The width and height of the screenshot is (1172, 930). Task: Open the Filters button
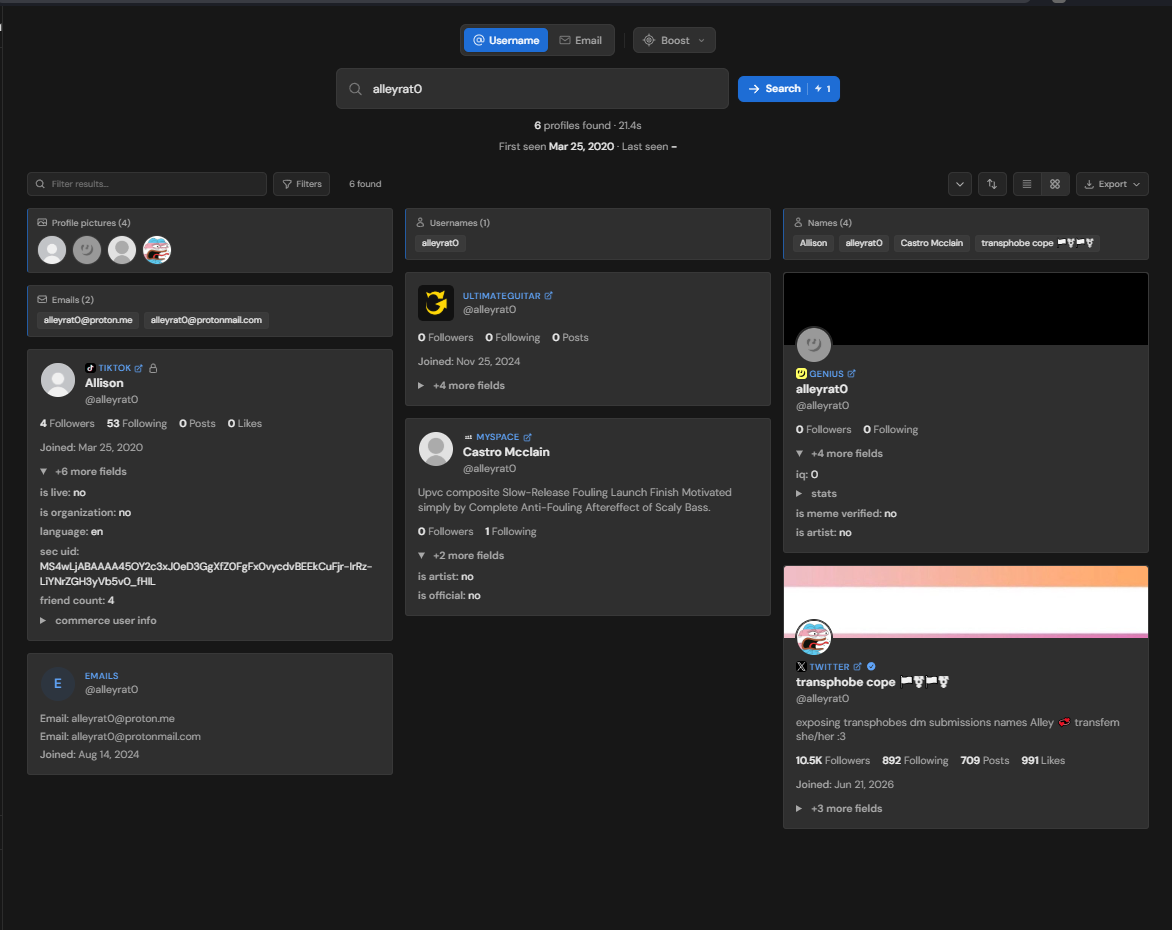point(302,184)
